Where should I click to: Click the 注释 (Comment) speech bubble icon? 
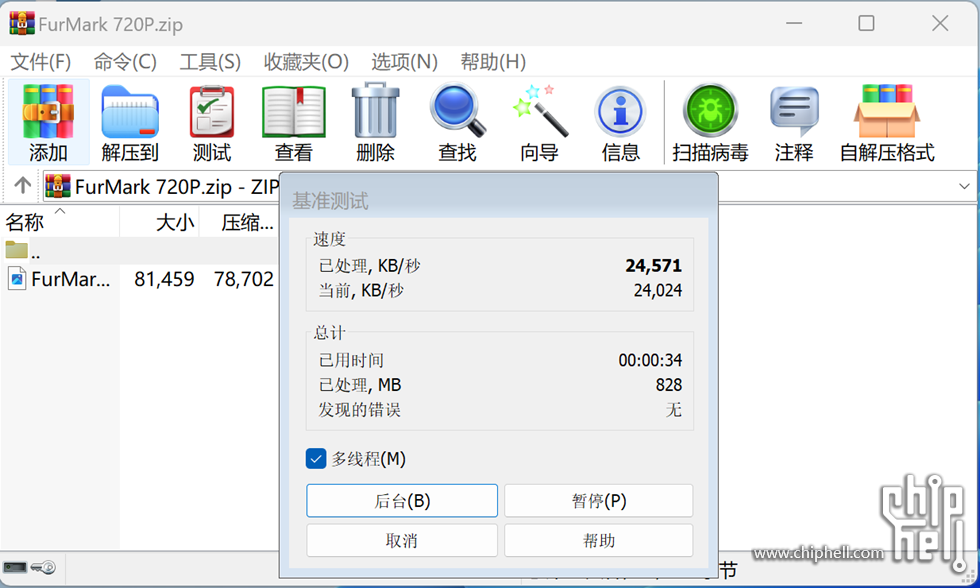(794, 111)
